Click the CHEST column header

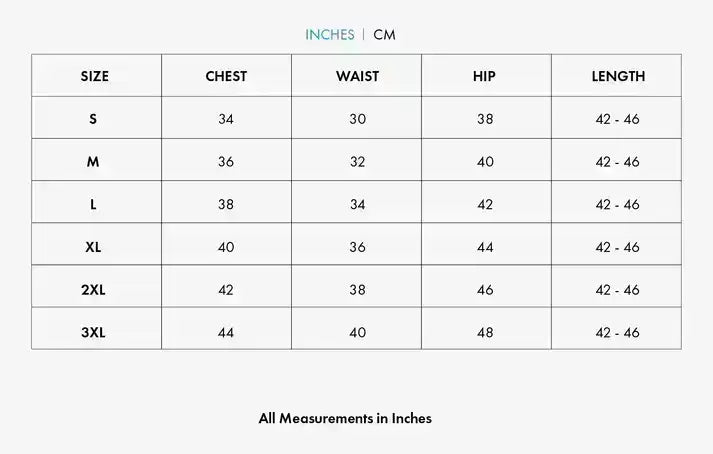[226, 76]
